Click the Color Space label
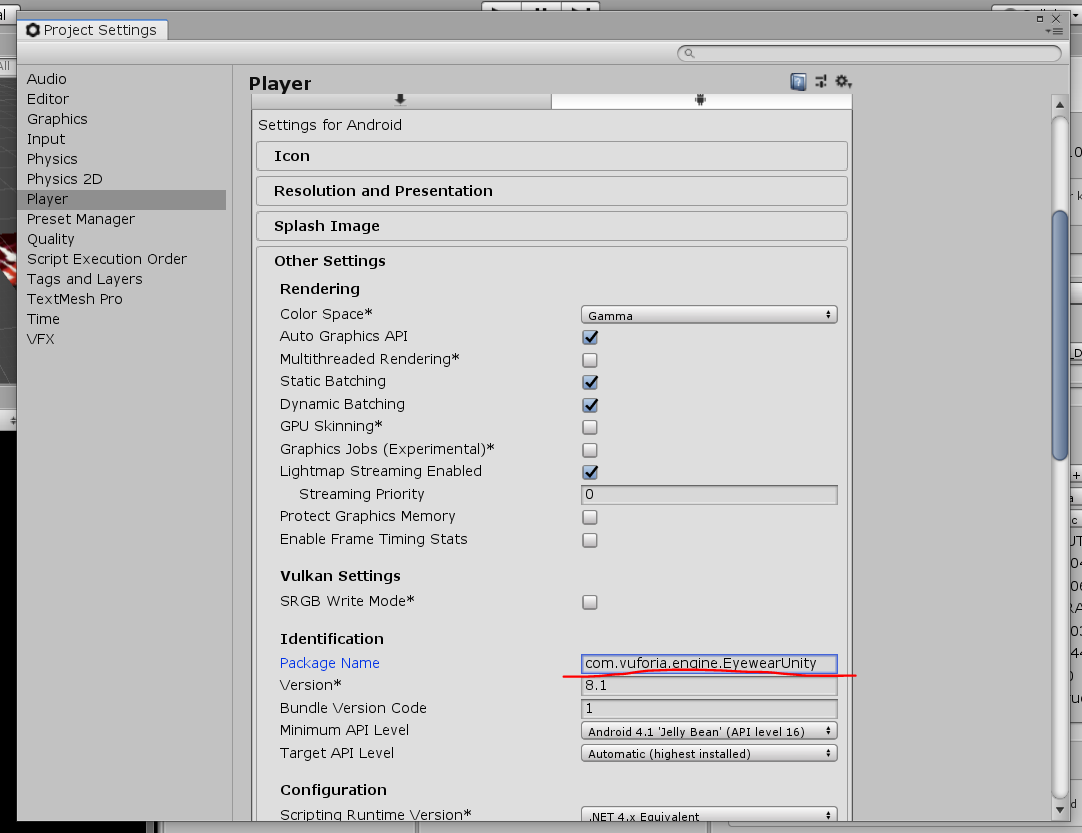 [326, 314]
